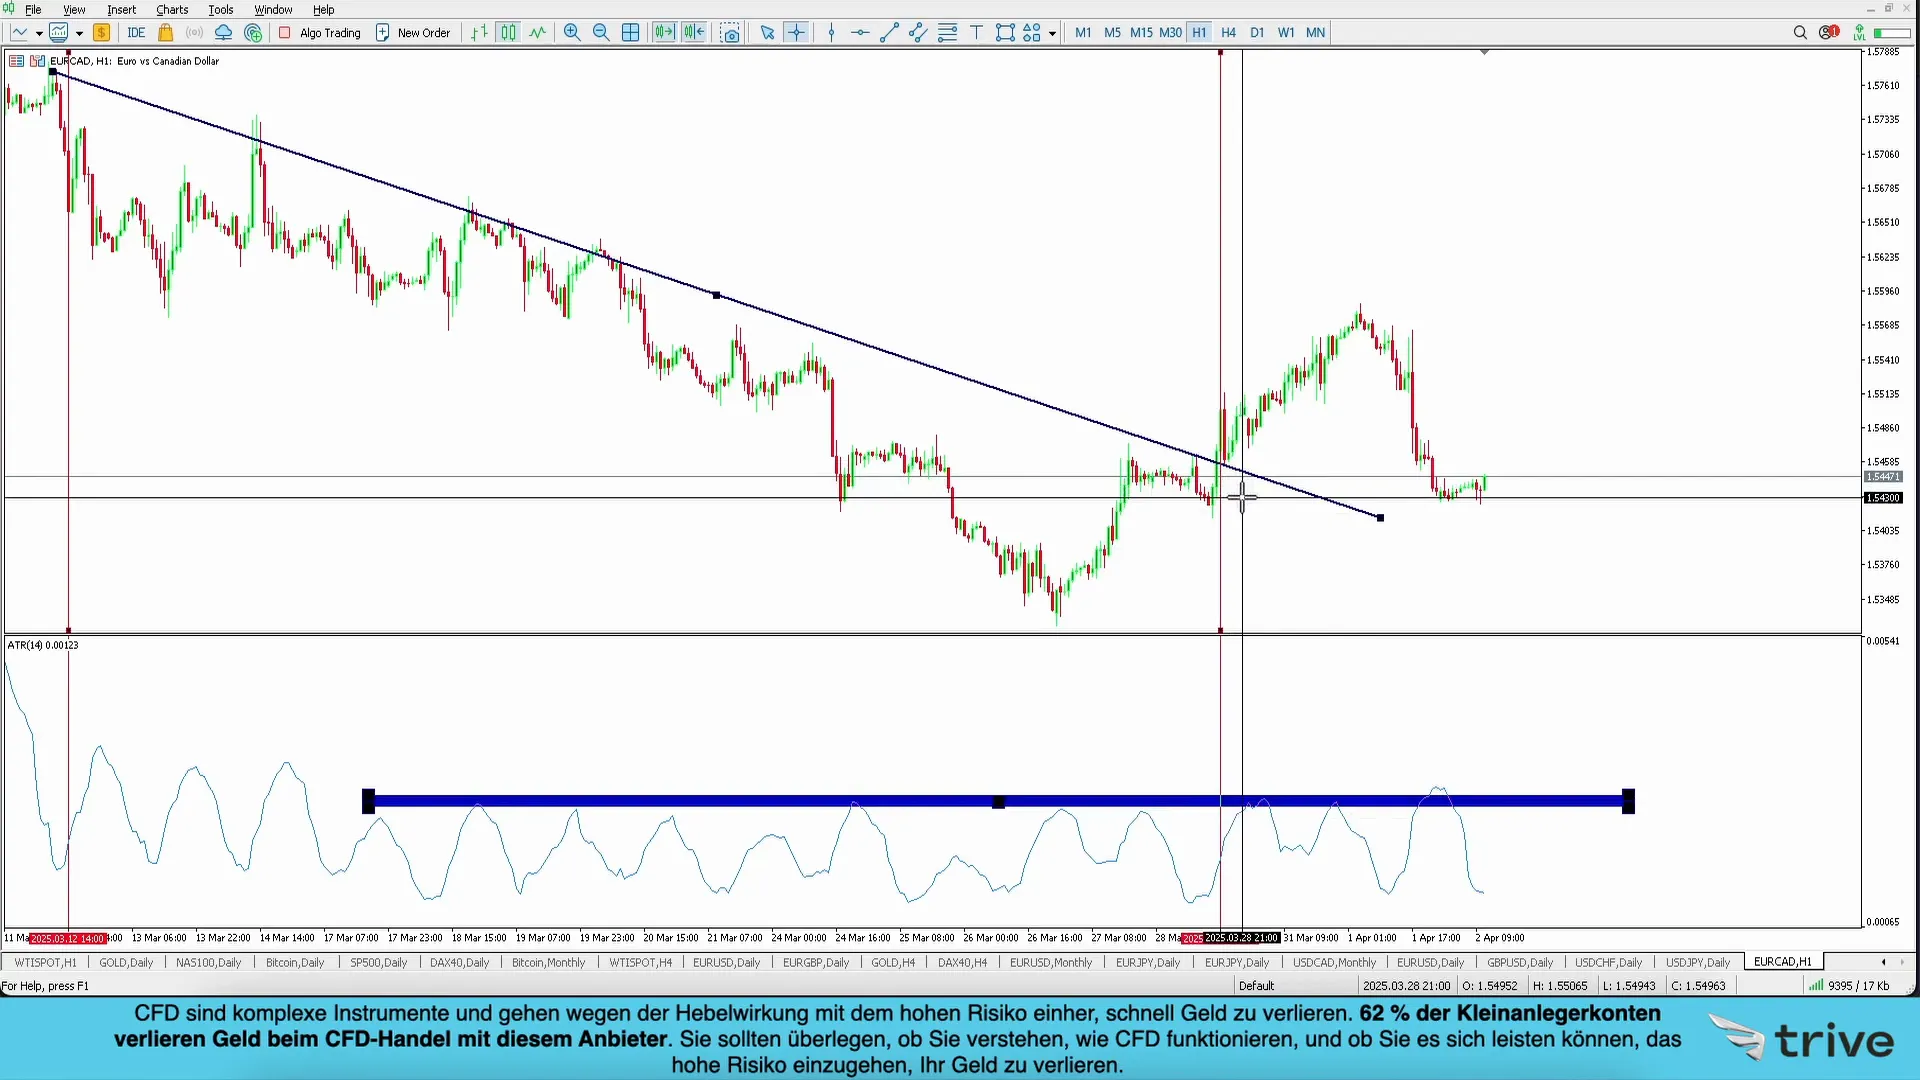This screenshot has height=1080, width=1920.
Task: Select the trendline drawing tool
Action: [889, 32]
